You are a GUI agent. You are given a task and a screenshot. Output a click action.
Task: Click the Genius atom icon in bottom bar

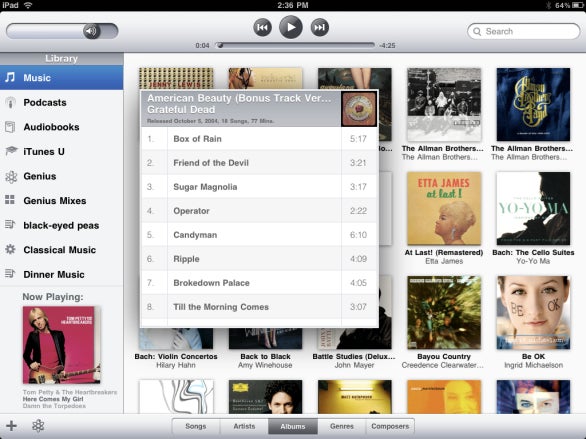pos(38,426)
